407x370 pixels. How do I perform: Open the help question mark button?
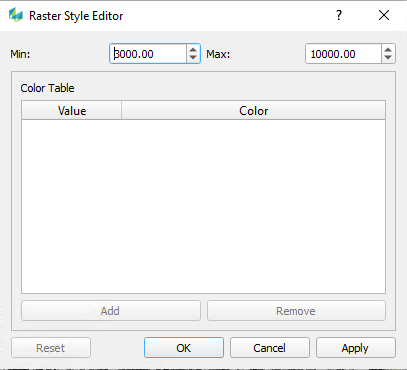(339, 15)
